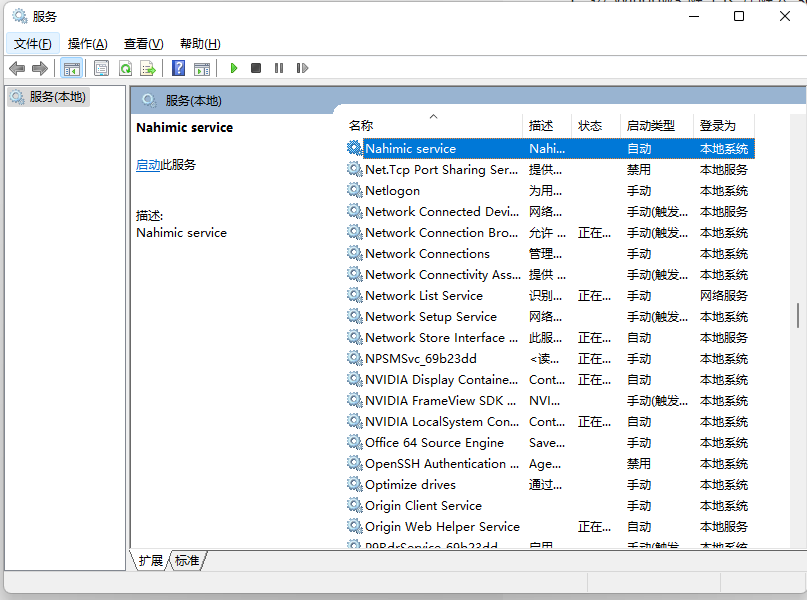Start service with green play icon
This screenshot has width=807, height=600.
point(234,68)
